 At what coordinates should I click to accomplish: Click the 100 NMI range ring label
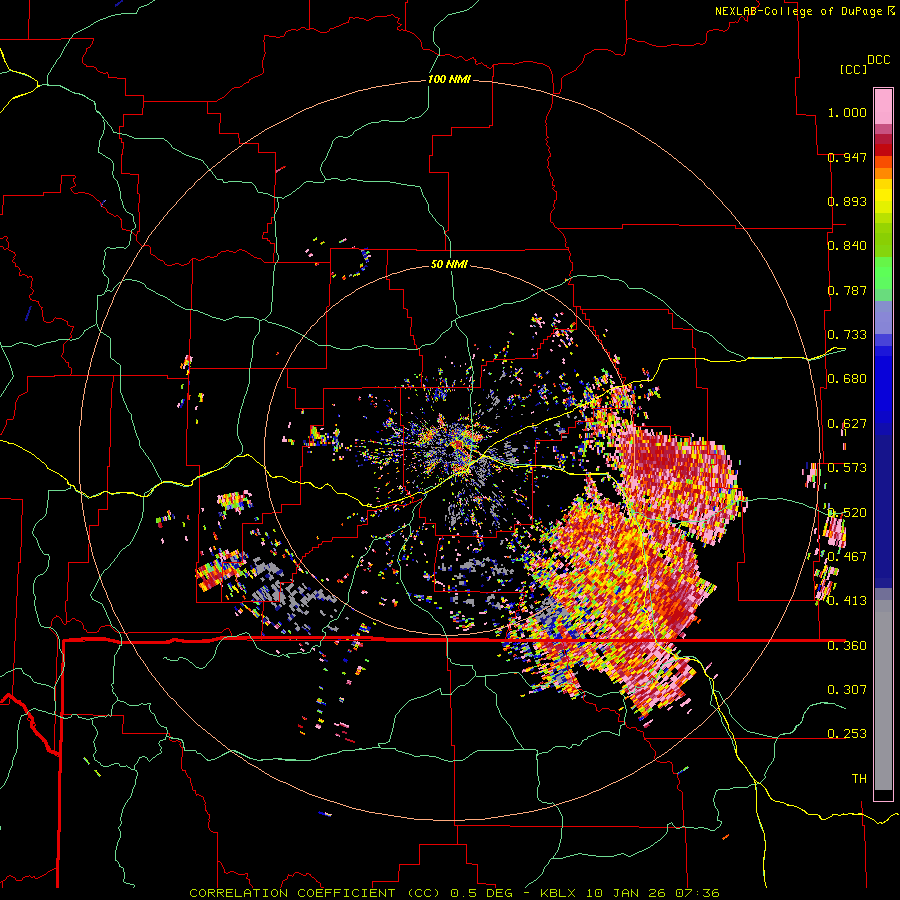[449, 79]
